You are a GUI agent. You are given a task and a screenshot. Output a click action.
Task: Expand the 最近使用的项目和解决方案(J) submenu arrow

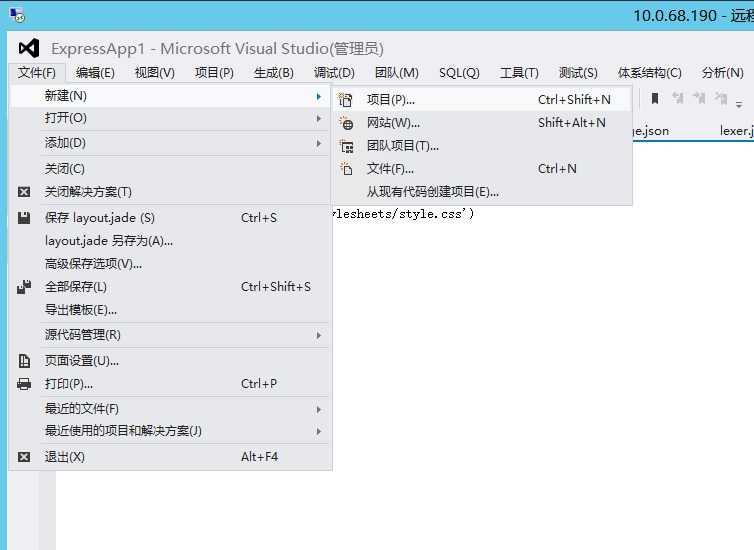[318, 431]
